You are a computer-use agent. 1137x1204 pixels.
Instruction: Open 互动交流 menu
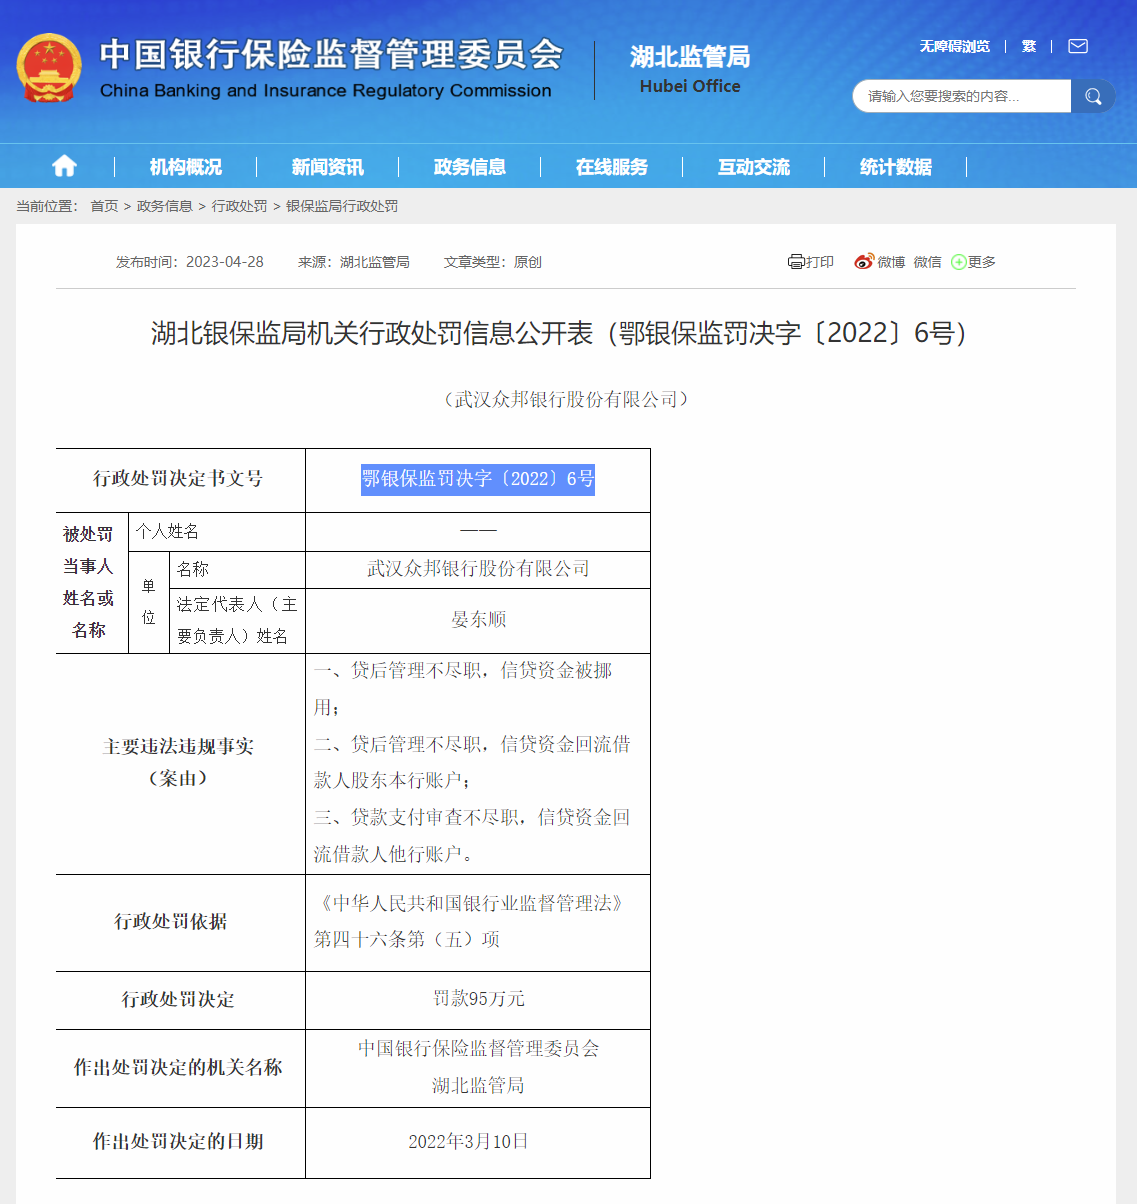[754, 167]
